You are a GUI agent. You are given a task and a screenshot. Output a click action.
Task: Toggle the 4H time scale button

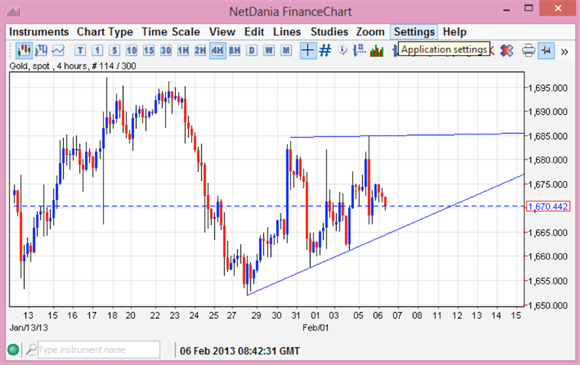(x=218, y=50)
